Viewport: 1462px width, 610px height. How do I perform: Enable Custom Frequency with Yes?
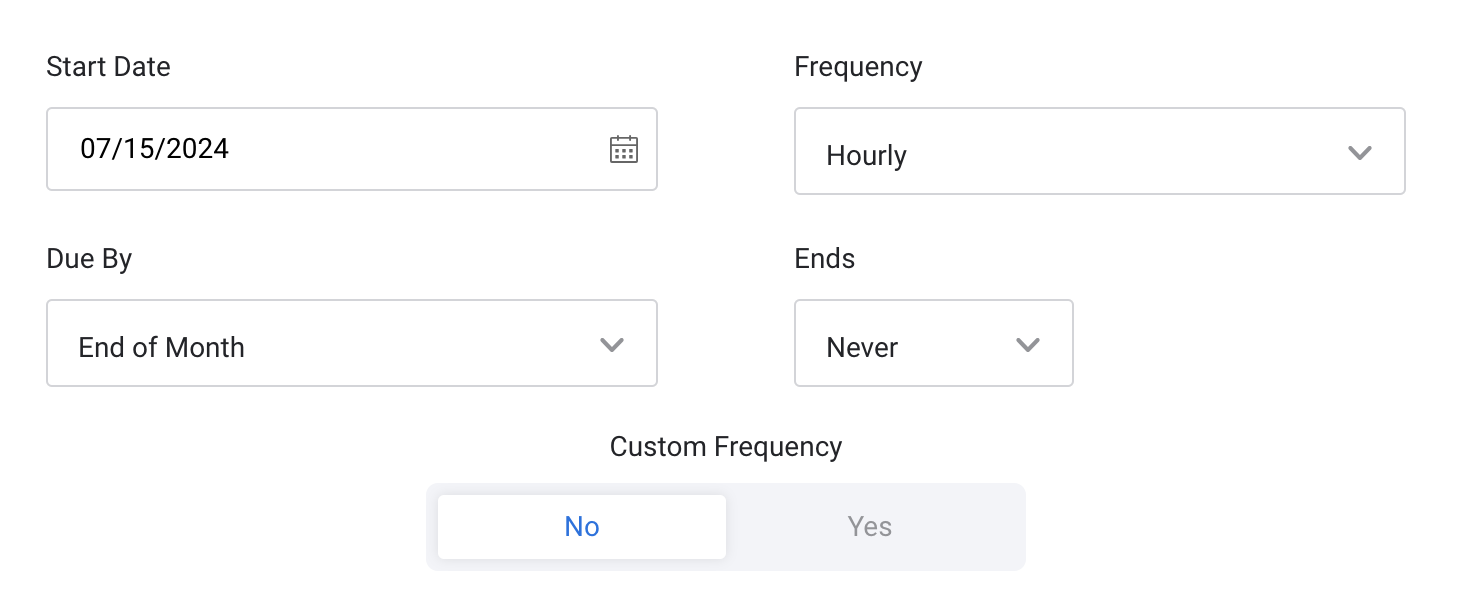click(870, 527)
